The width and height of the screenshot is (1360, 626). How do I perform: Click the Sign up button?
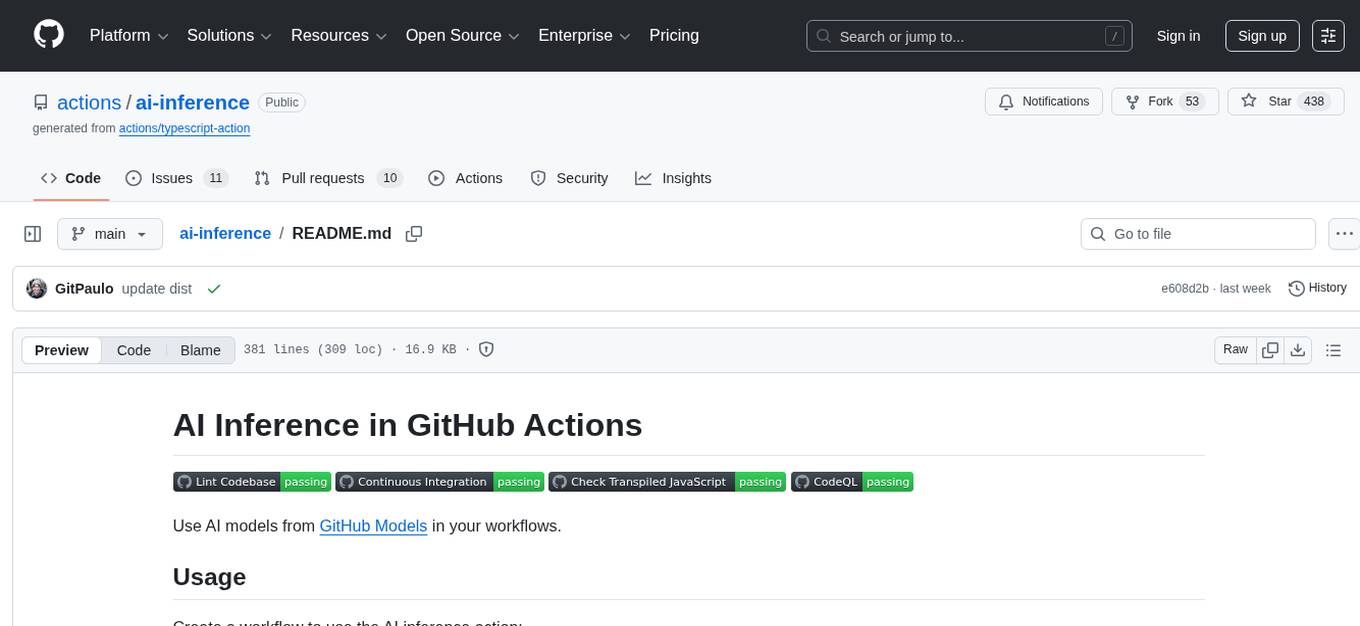pos(1262,36)
